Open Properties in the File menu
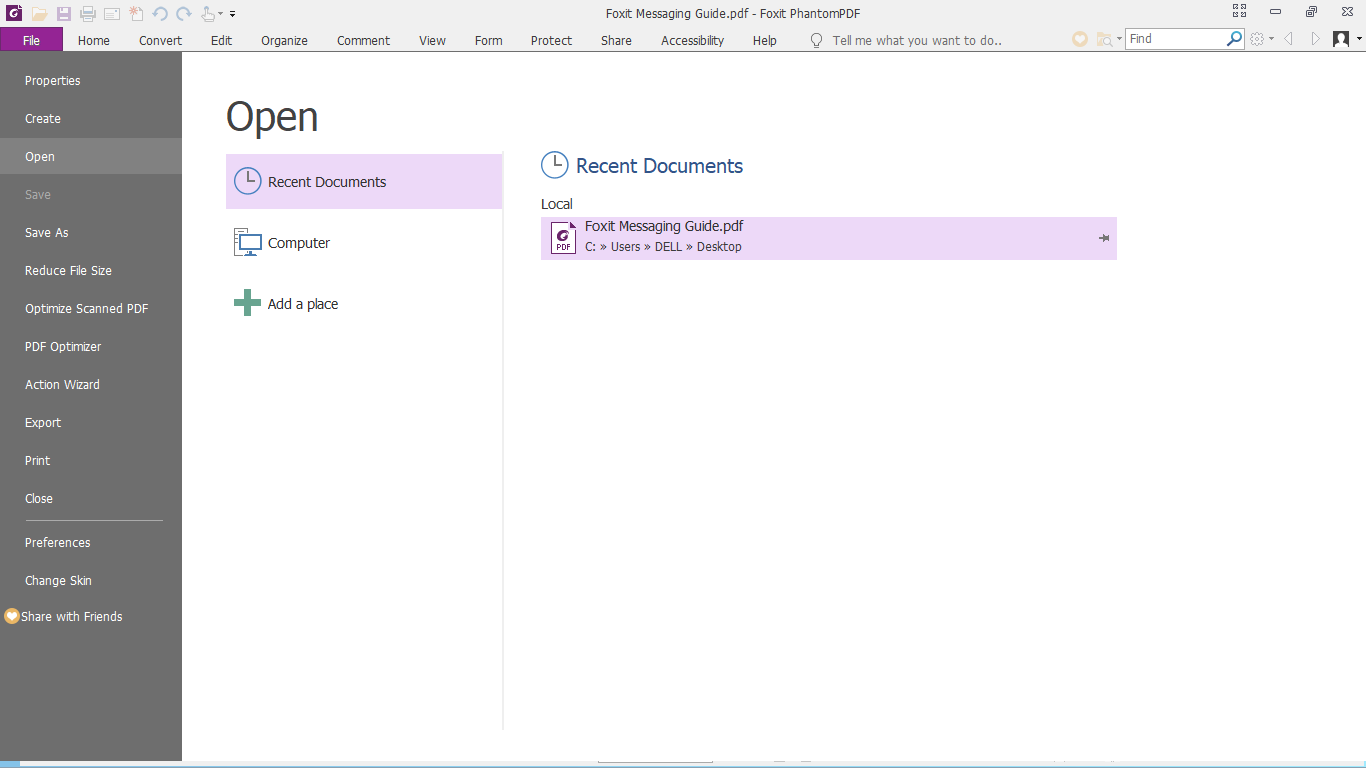The width and height of the screenshot is (1366, 768). [x=91, y=81]
